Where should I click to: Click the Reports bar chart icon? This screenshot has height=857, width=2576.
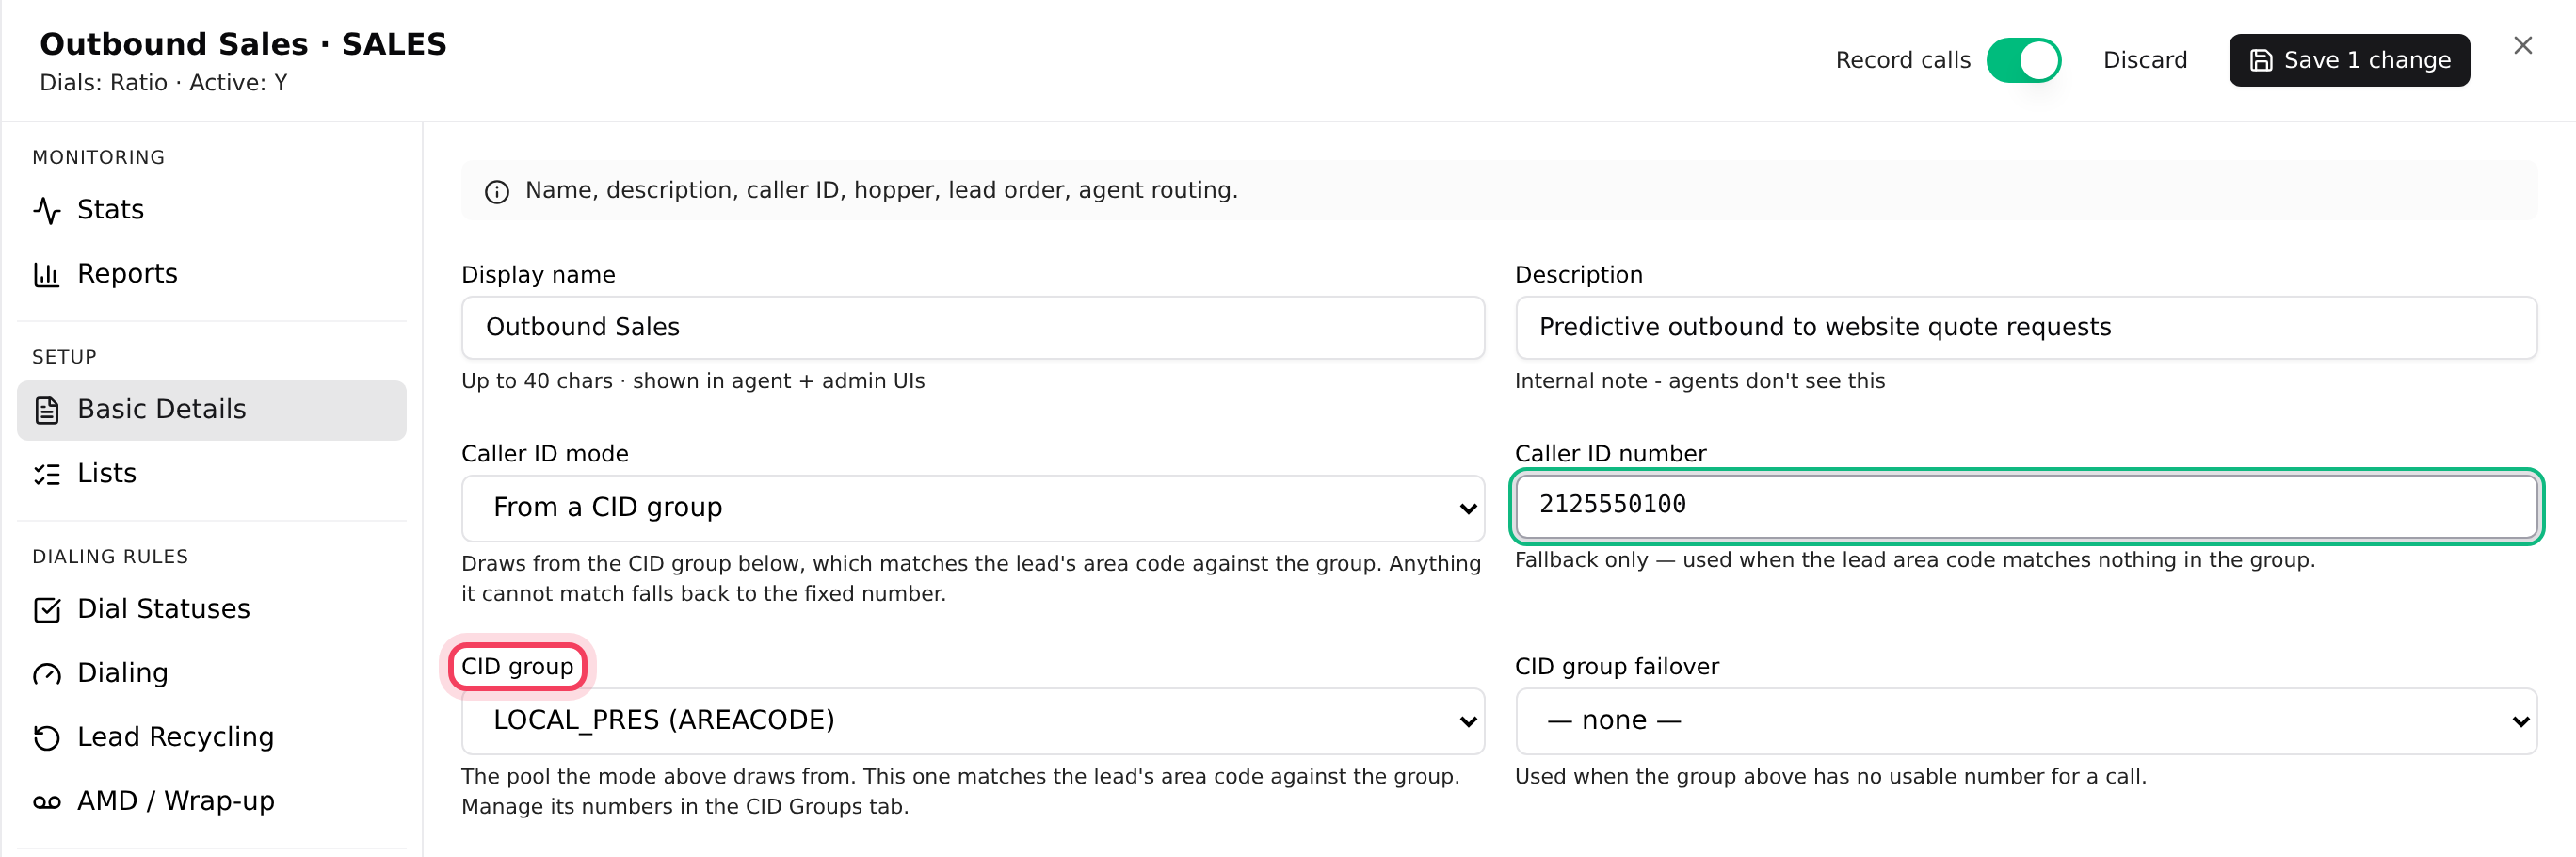coord(47,274)
